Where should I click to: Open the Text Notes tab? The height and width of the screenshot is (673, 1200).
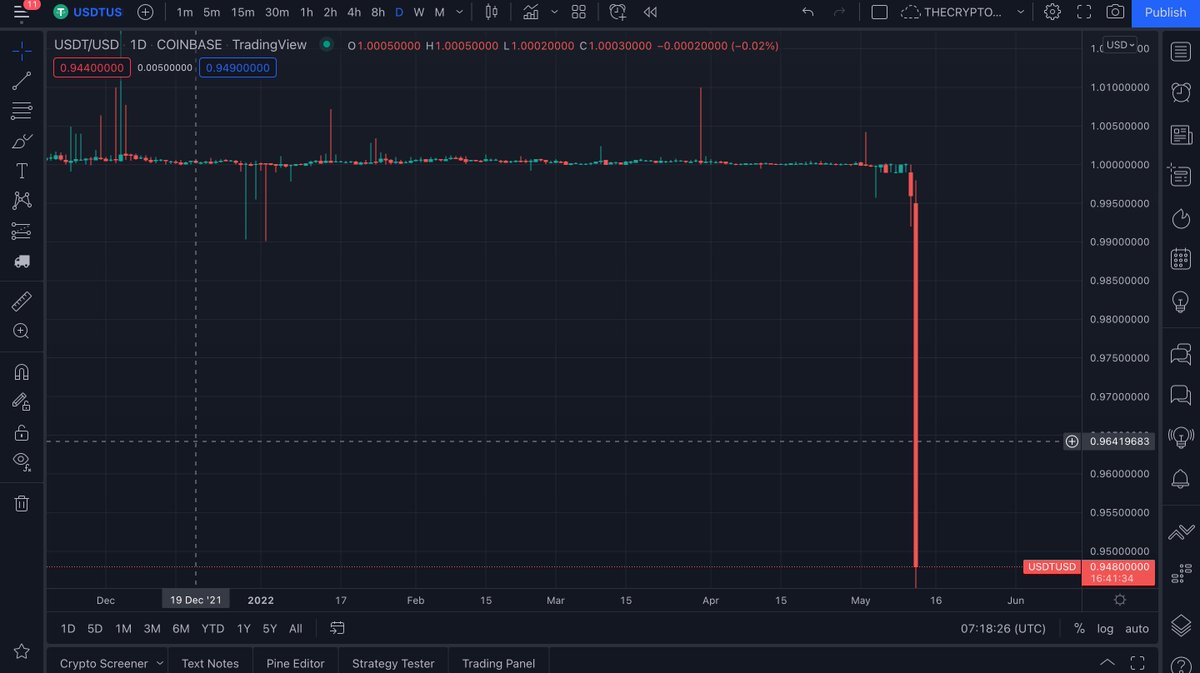click(x=210, y=663)
